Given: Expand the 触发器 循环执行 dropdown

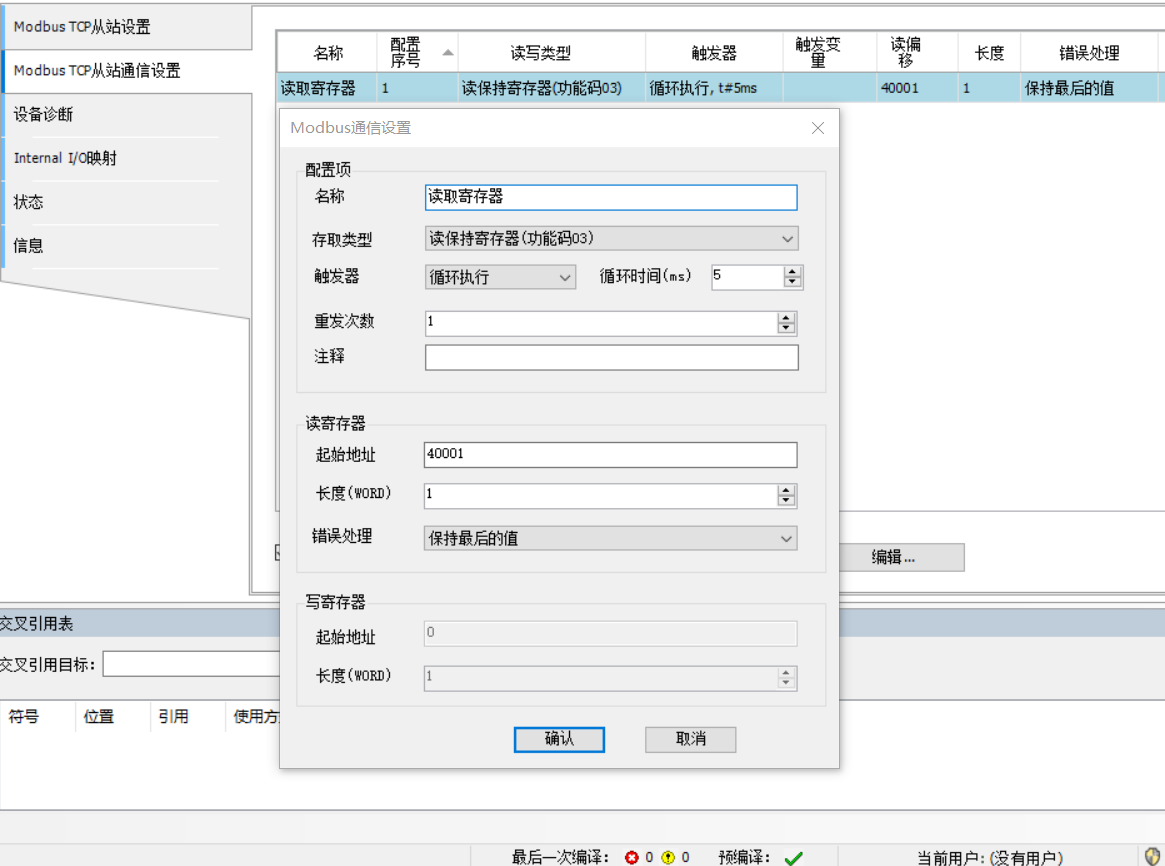Looking at the screenshot, I should 565,278.
